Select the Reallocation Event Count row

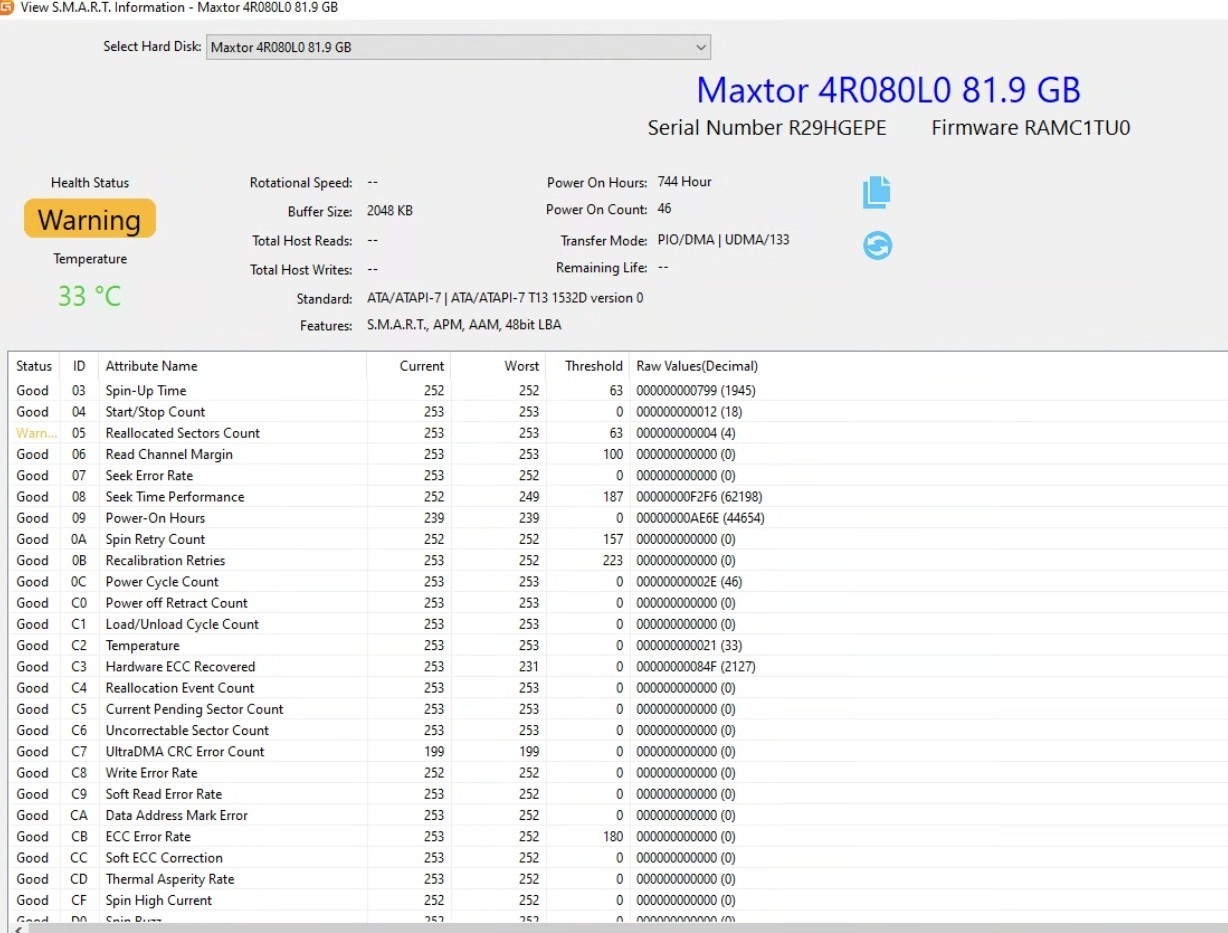tap(618, 688)
